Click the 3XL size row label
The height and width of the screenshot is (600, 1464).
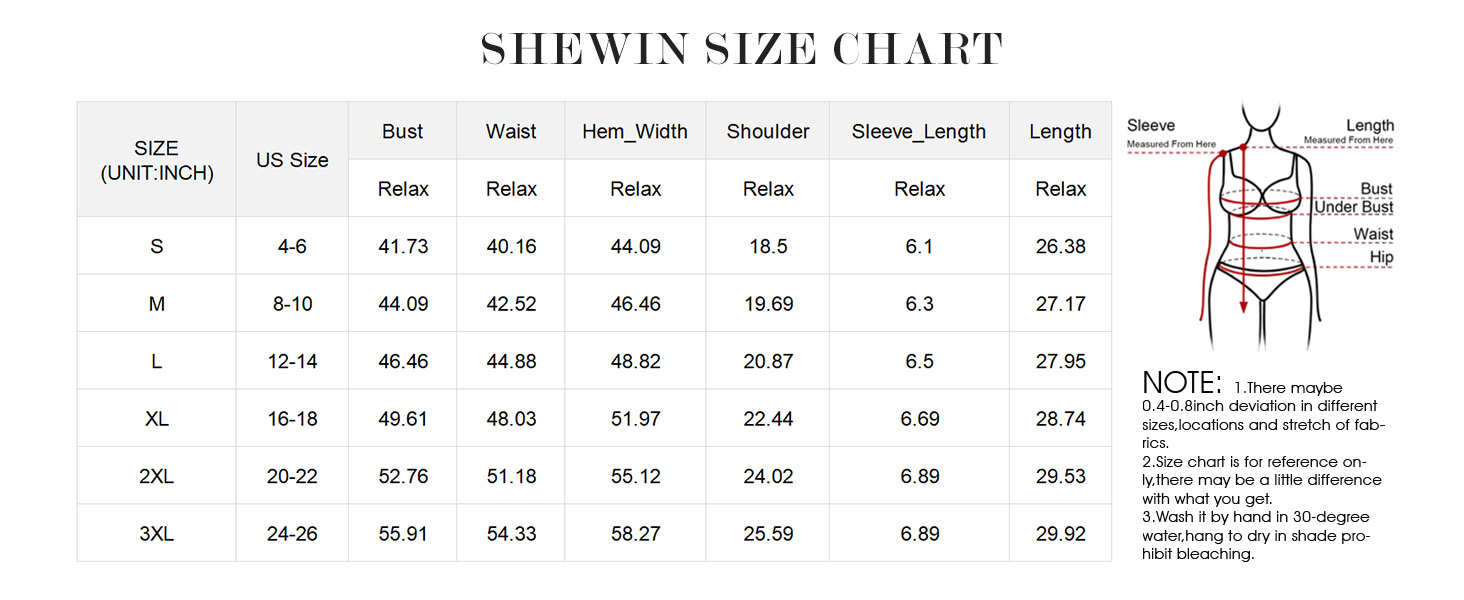[157, 534]
